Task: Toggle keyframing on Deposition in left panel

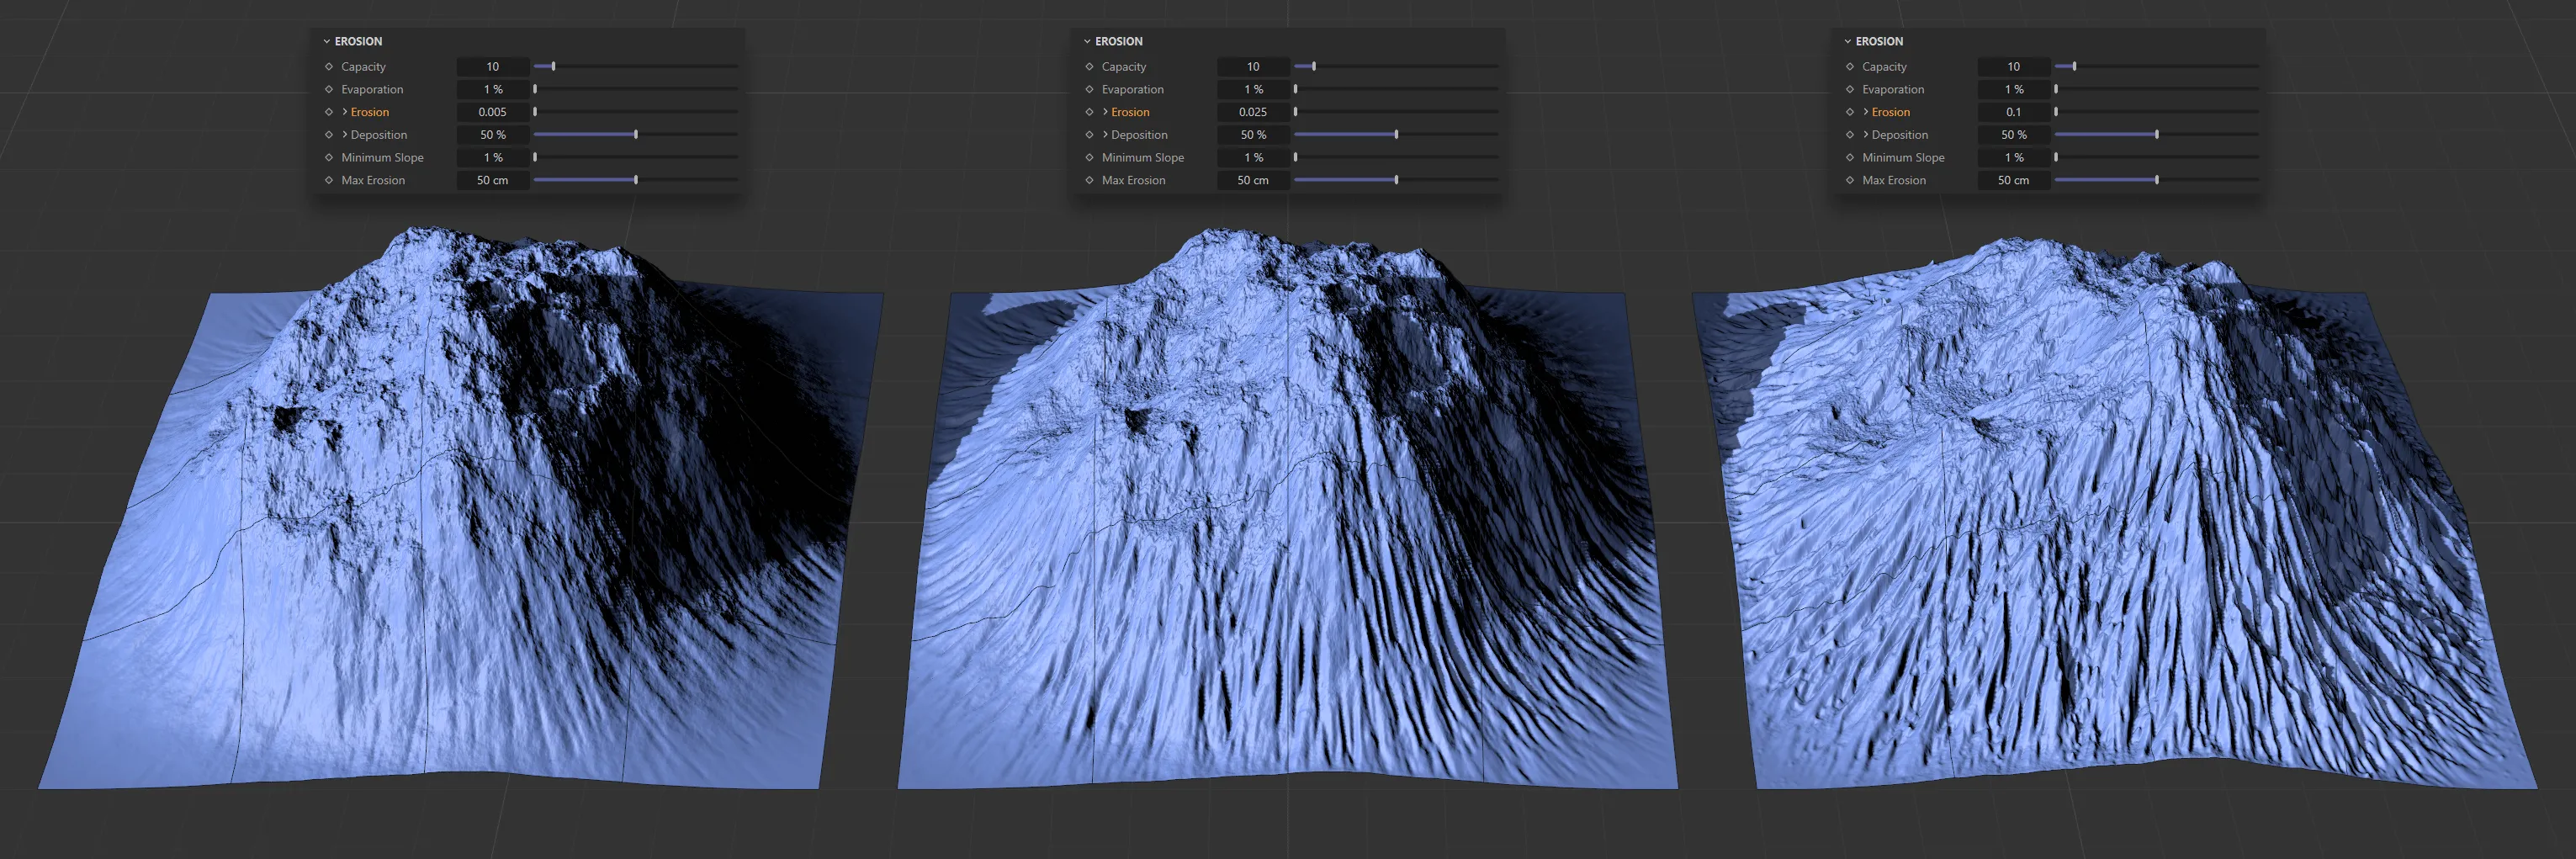Action: point(328,134)
